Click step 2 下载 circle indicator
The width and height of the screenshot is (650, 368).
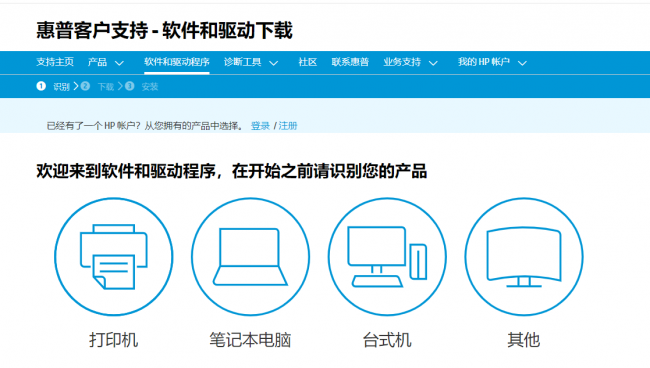(x=85, y=86)
